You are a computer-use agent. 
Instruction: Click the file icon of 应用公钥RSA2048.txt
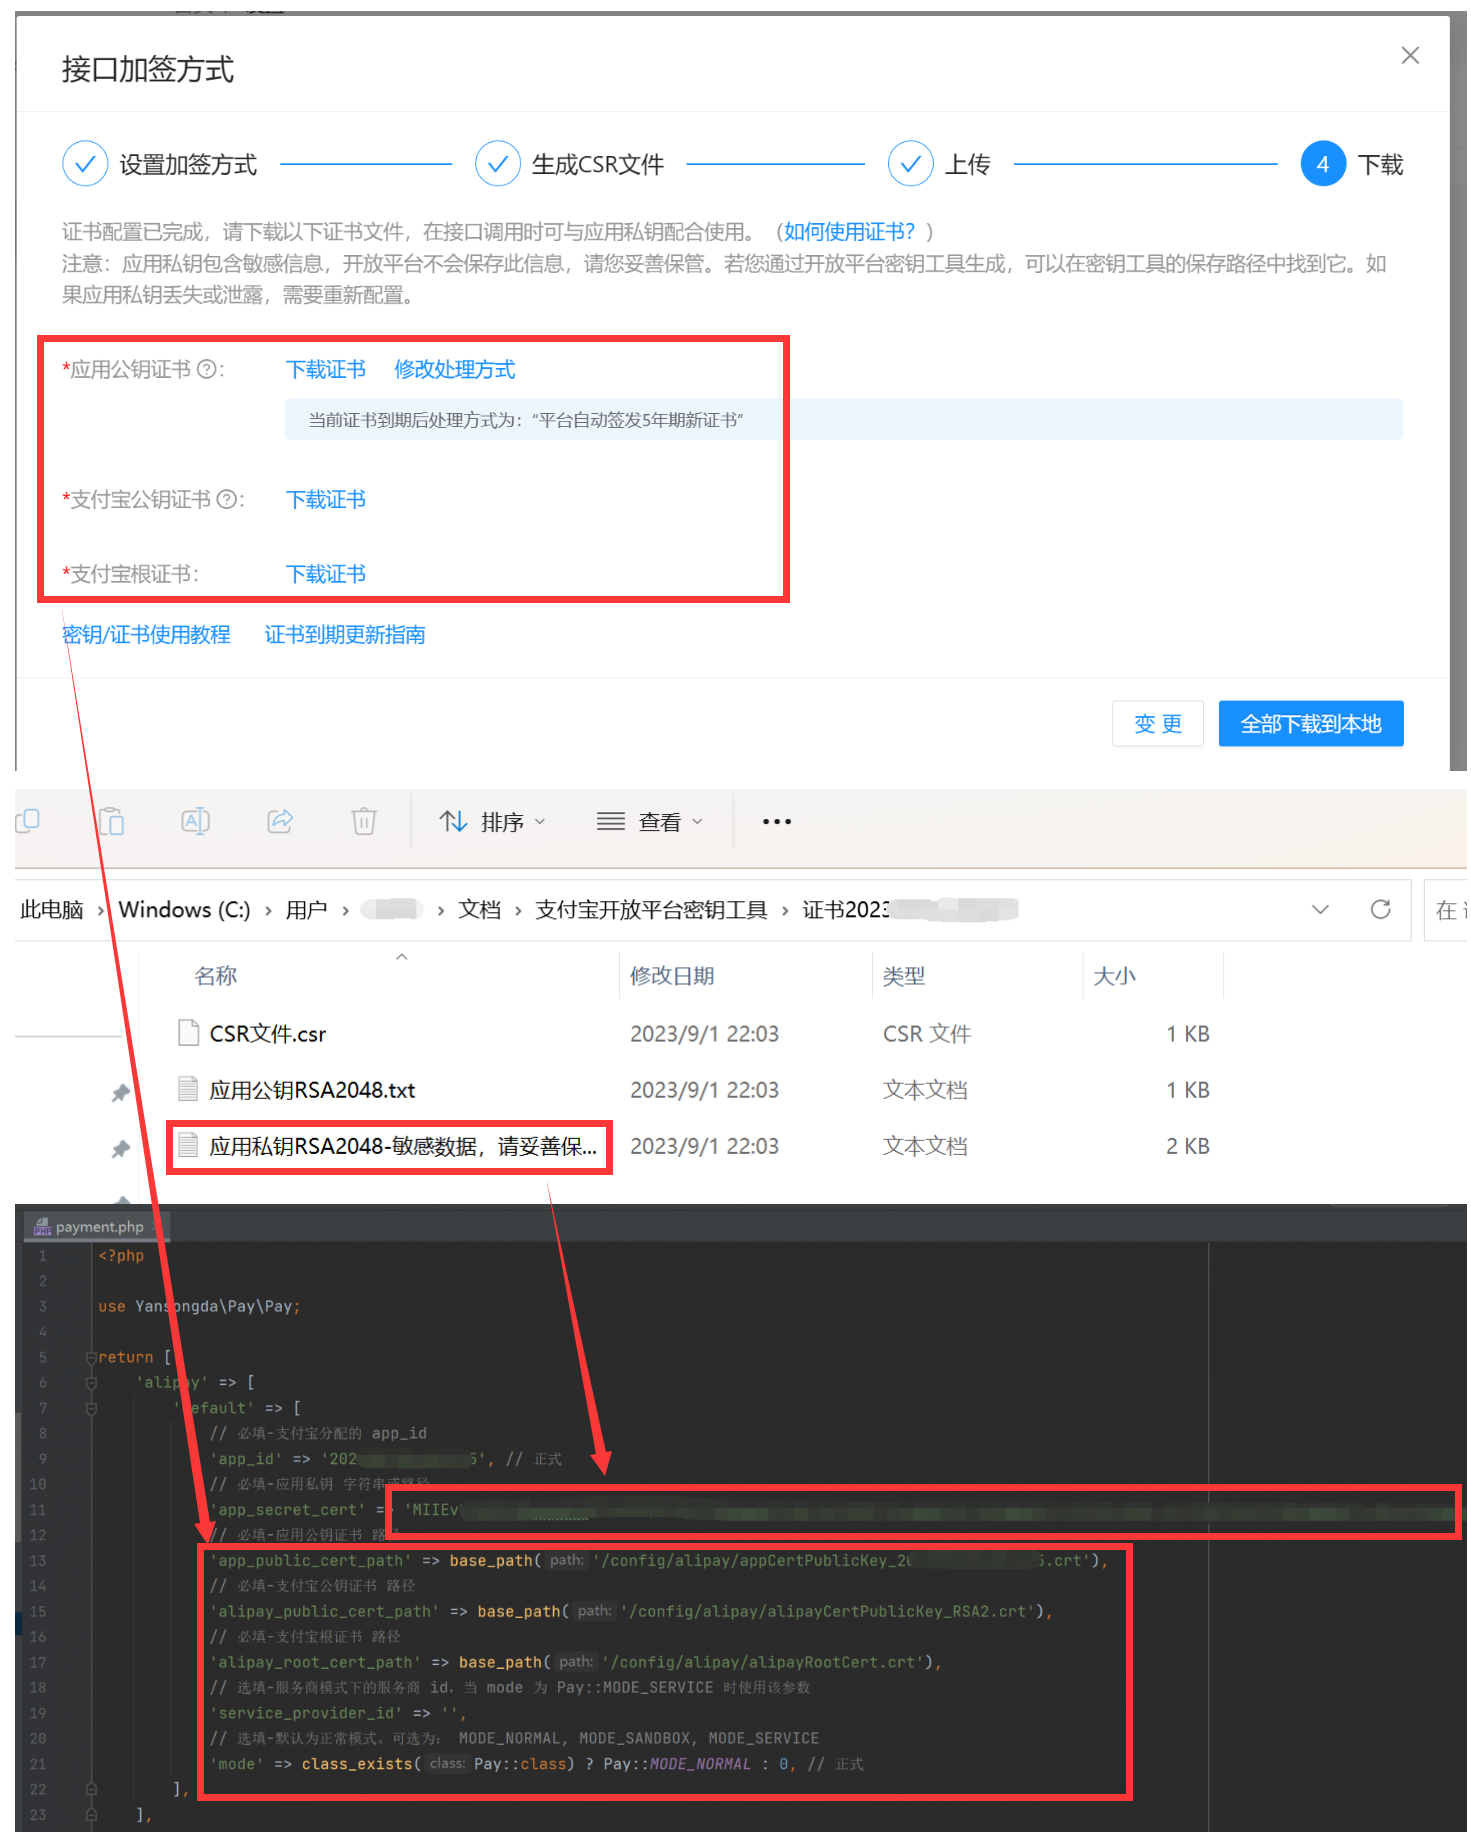188,1089
